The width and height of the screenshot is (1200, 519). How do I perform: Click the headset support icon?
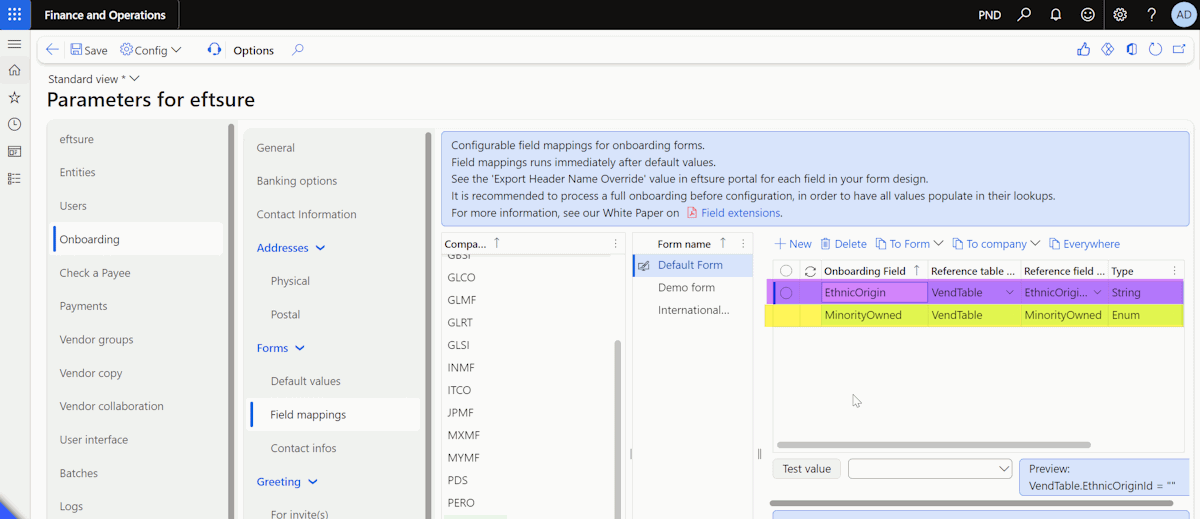point(214,50)
